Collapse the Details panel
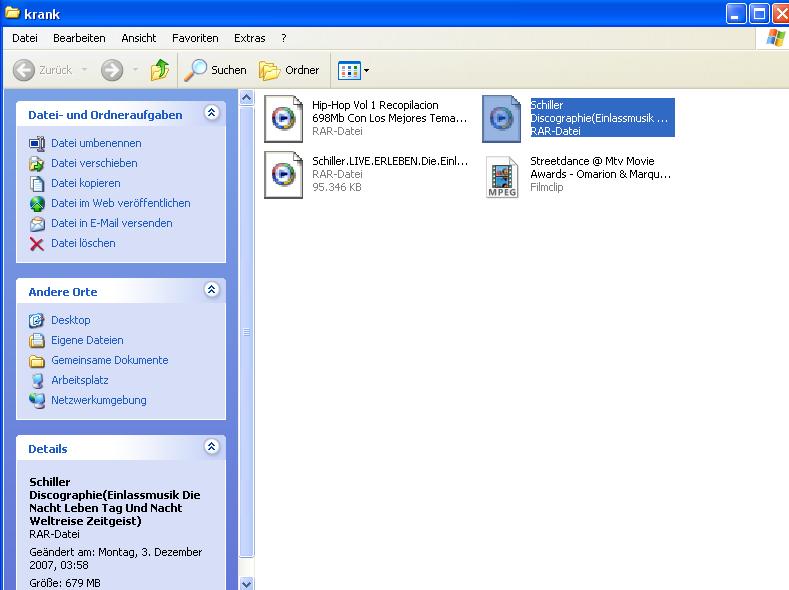The height and width of the screenshot is (590, 789). (x=211, y=447)
